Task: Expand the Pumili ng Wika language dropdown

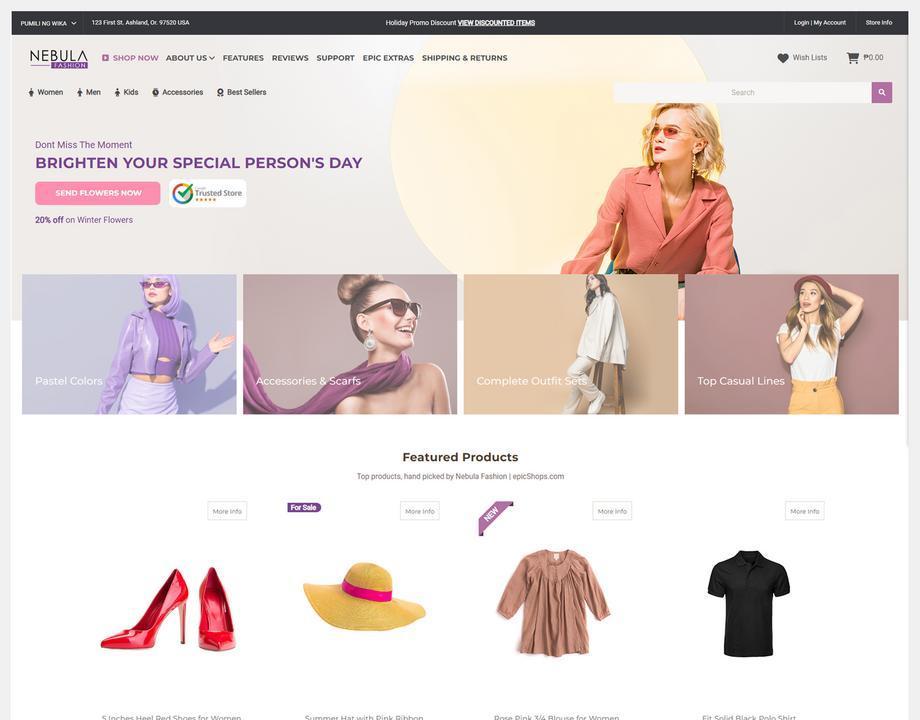Action: 48,23
